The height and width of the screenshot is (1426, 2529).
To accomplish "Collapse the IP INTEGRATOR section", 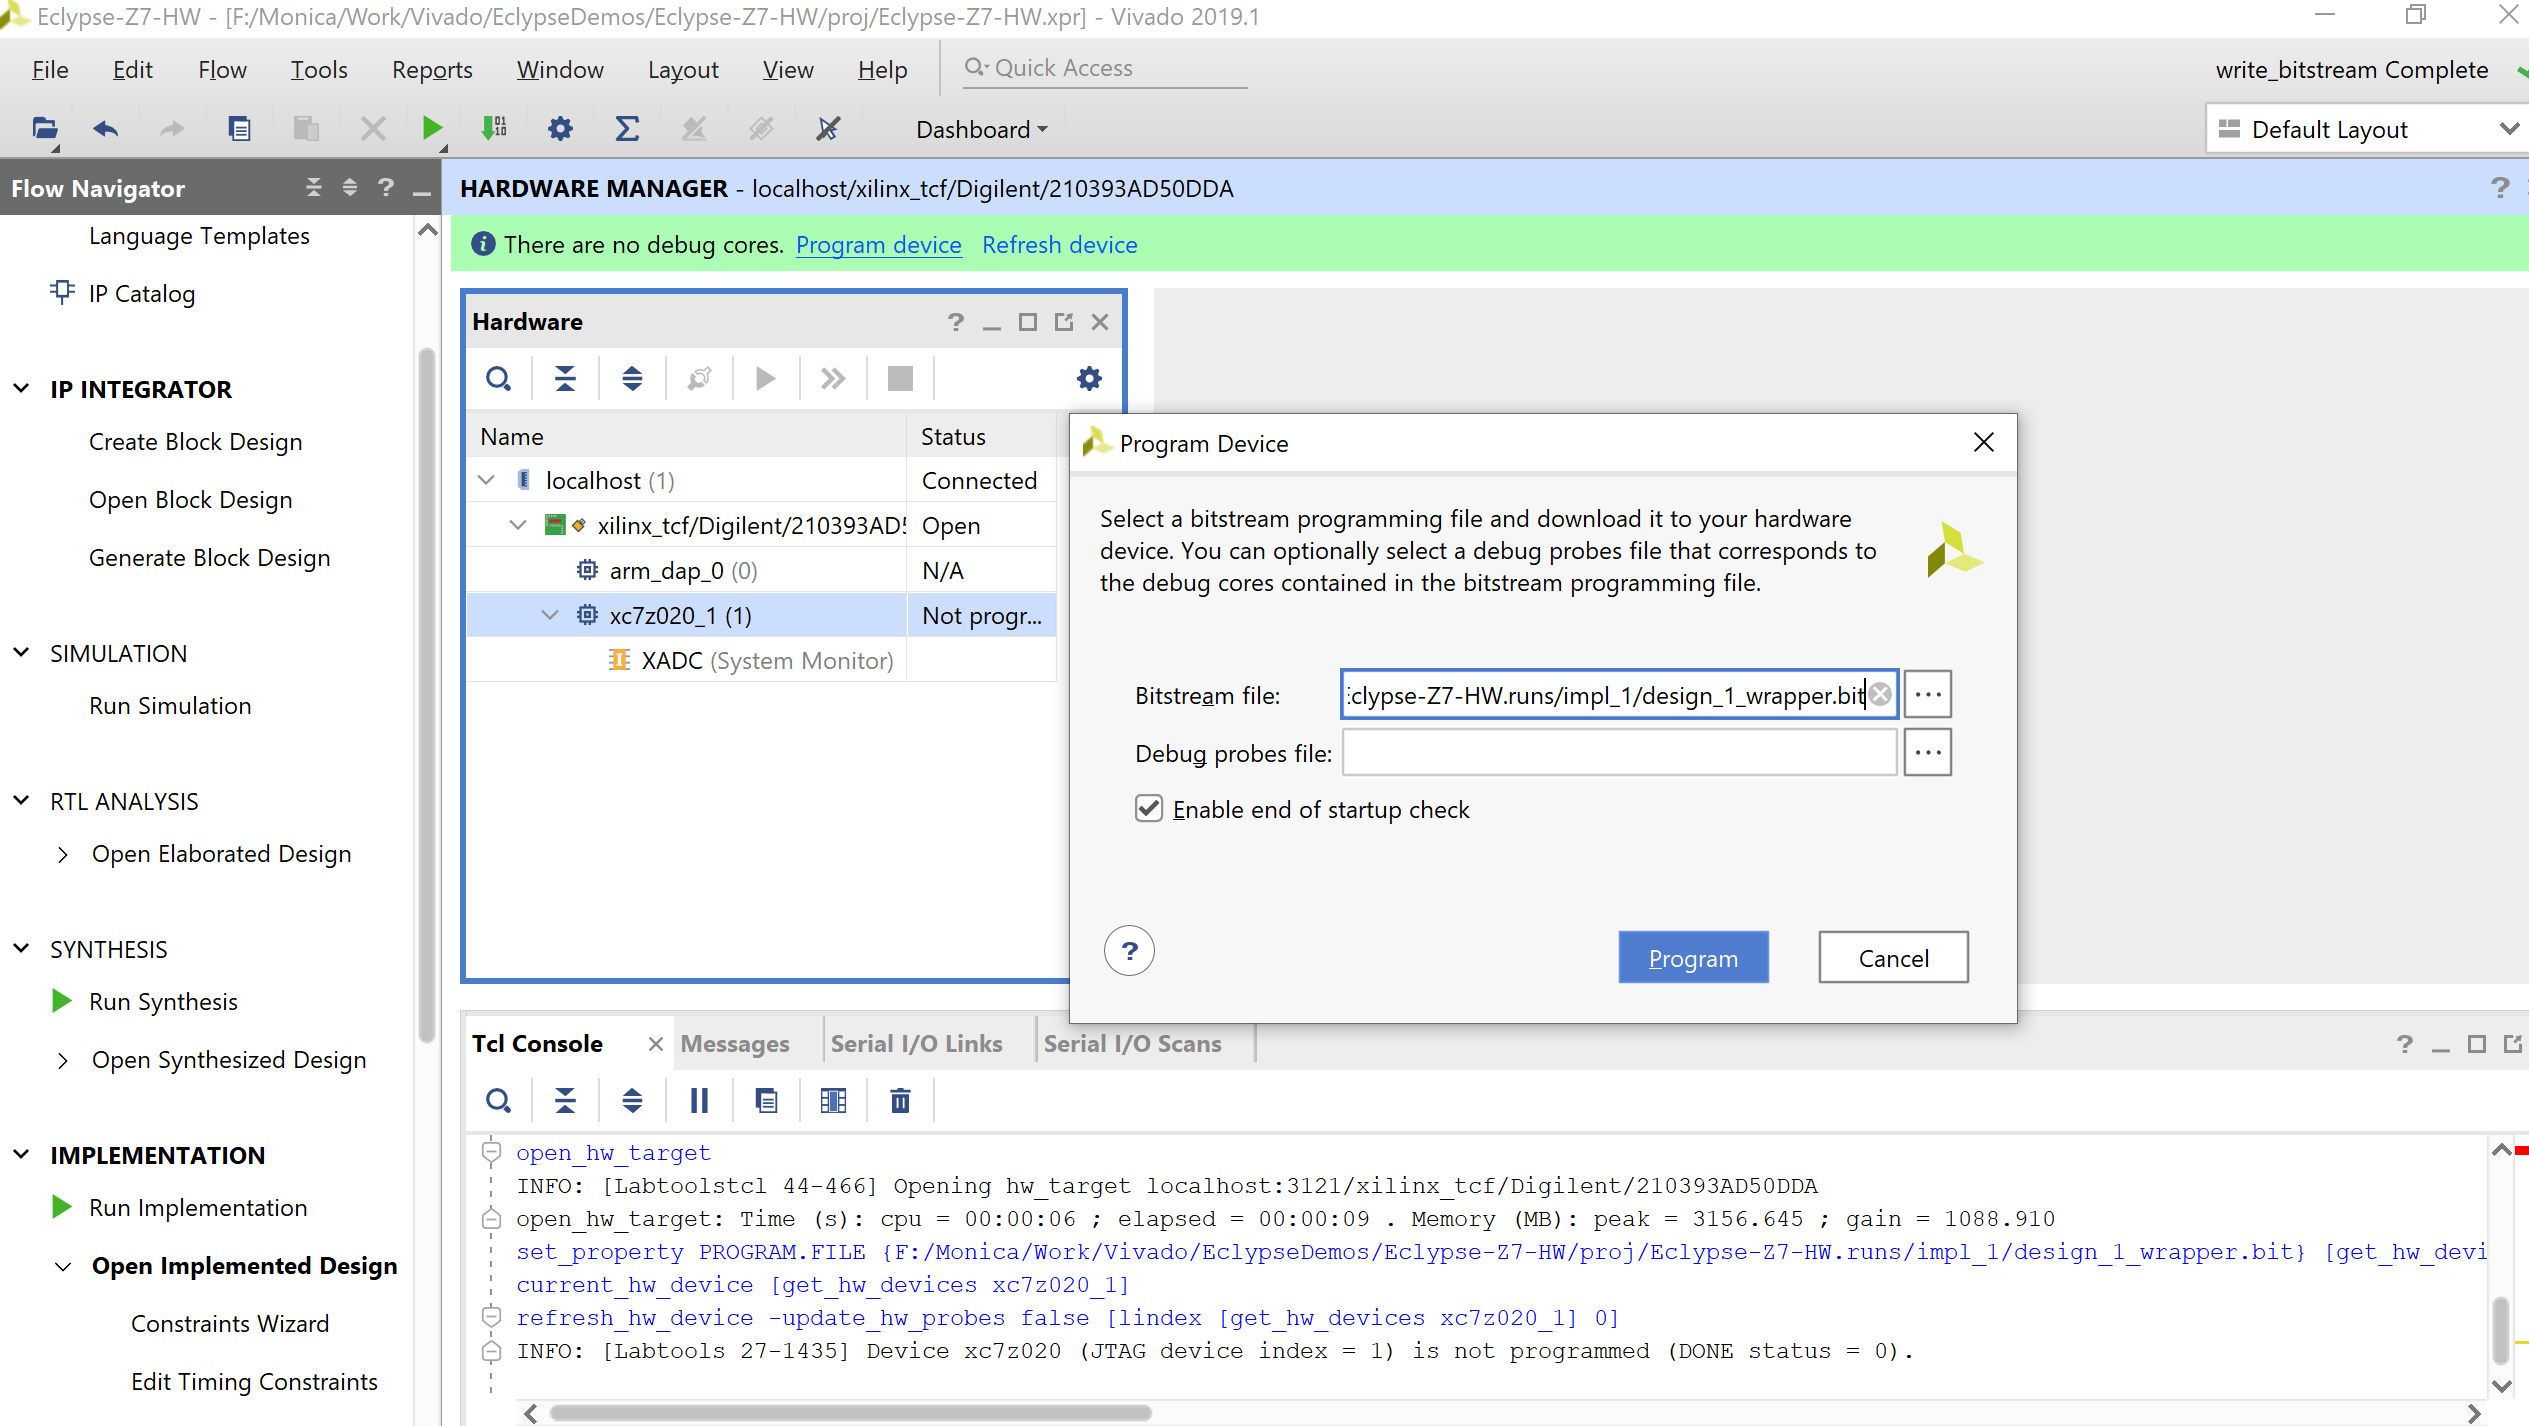I will [21, 389].
